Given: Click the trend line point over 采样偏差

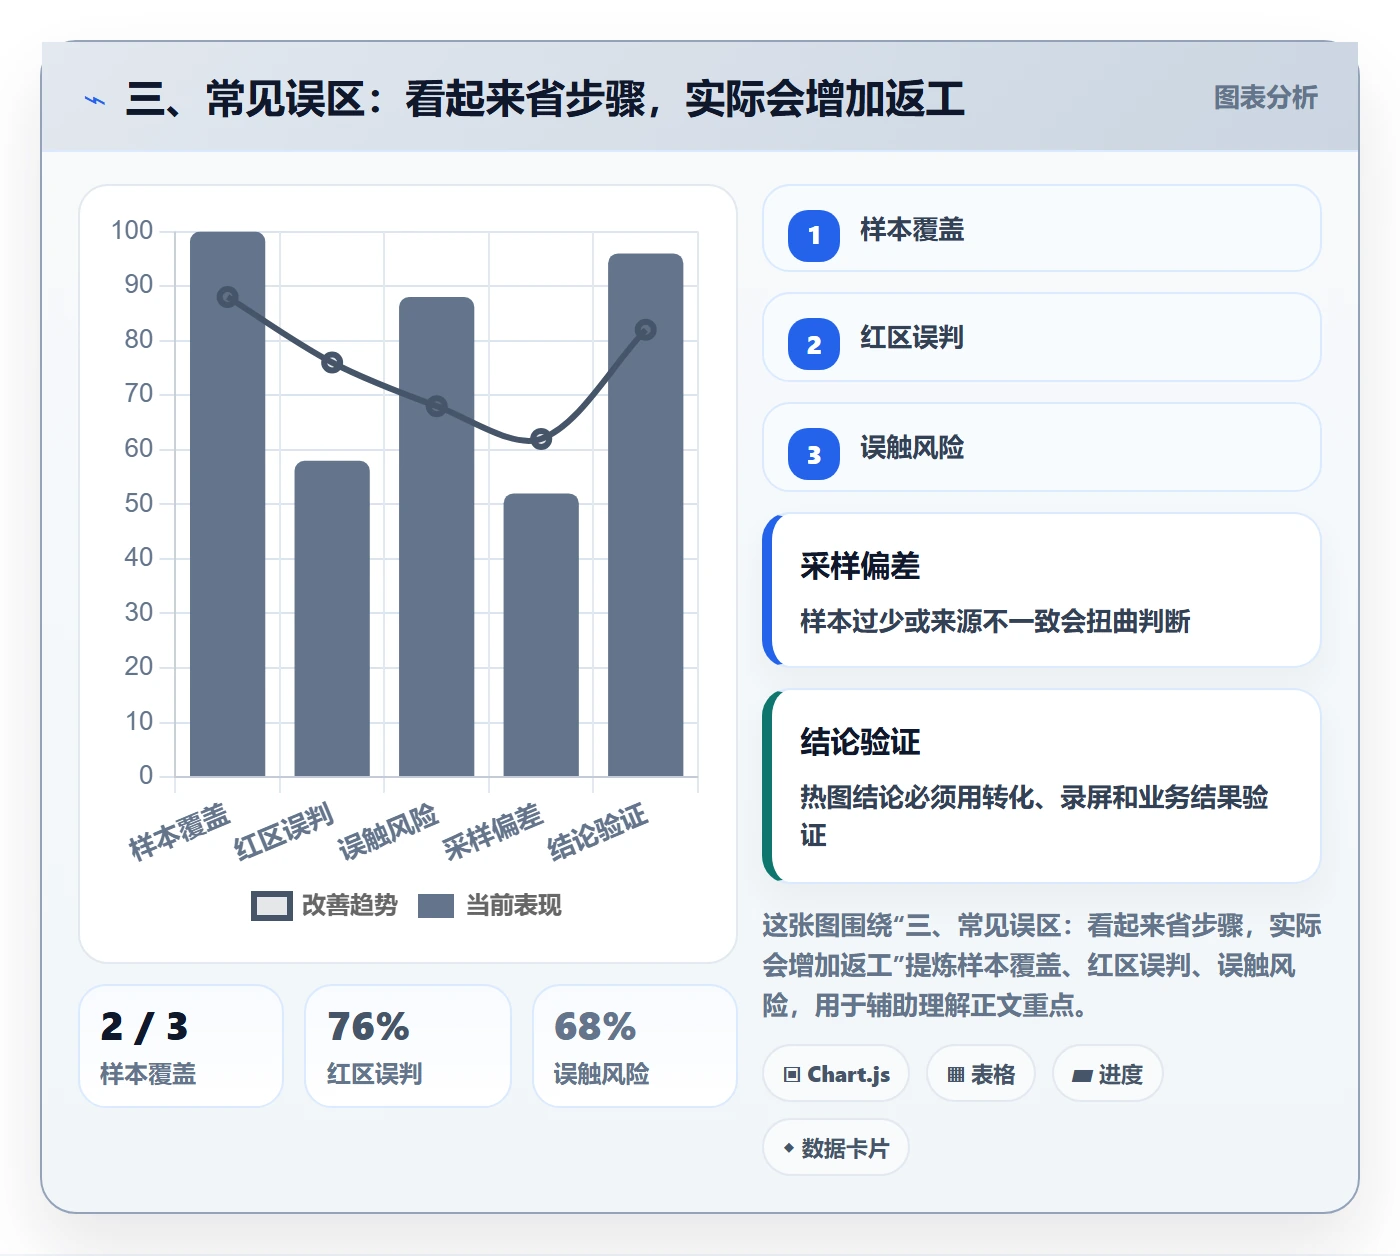Looking at the screenshot, I should click(541, 439).
